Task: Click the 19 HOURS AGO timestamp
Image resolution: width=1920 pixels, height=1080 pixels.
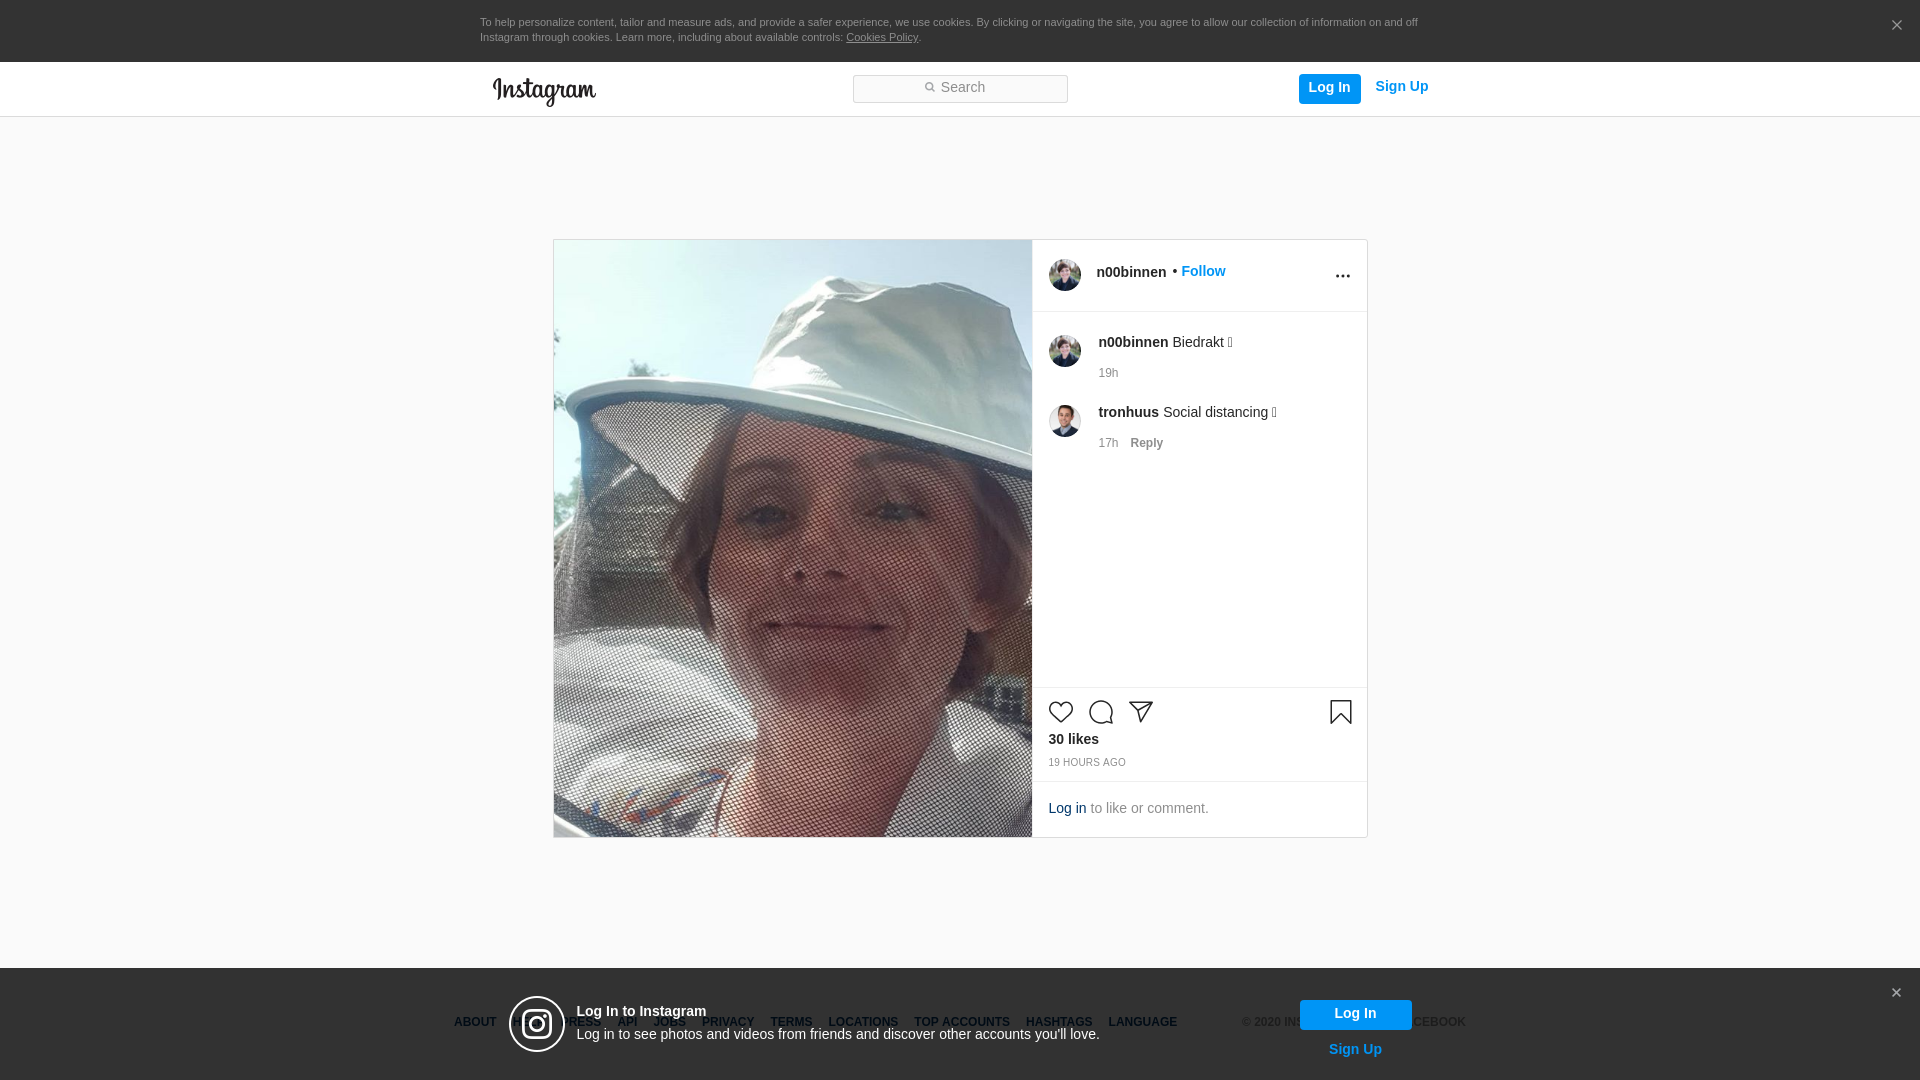Action: [x=1086, y=763]
